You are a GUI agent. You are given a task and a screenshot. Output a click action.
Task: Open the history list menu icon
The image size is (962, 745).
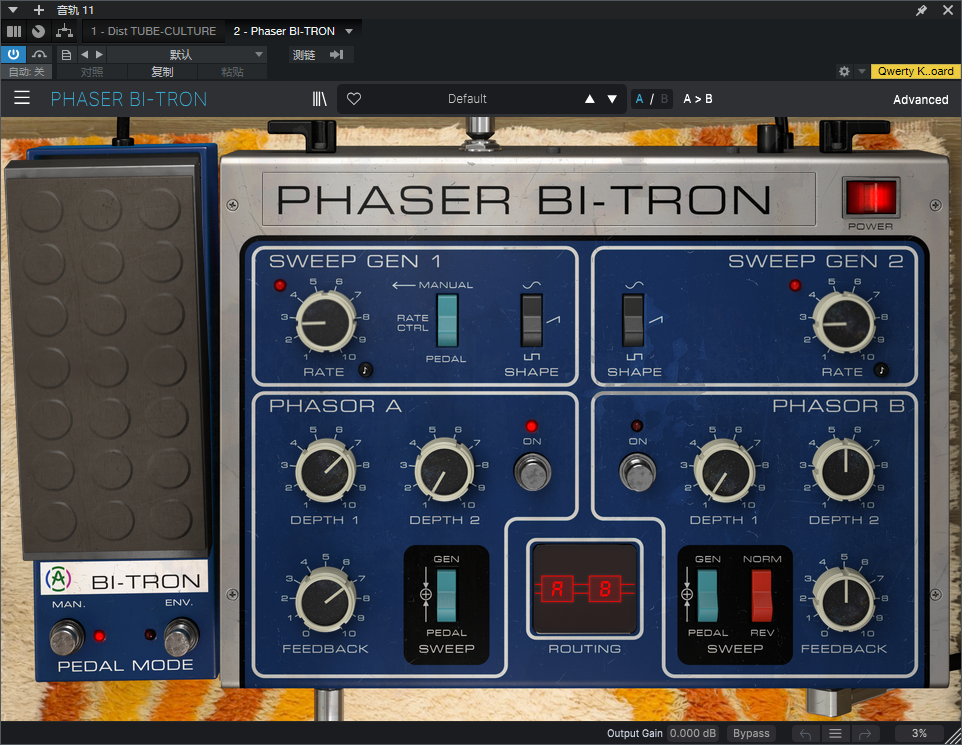[x=835, y=733]
